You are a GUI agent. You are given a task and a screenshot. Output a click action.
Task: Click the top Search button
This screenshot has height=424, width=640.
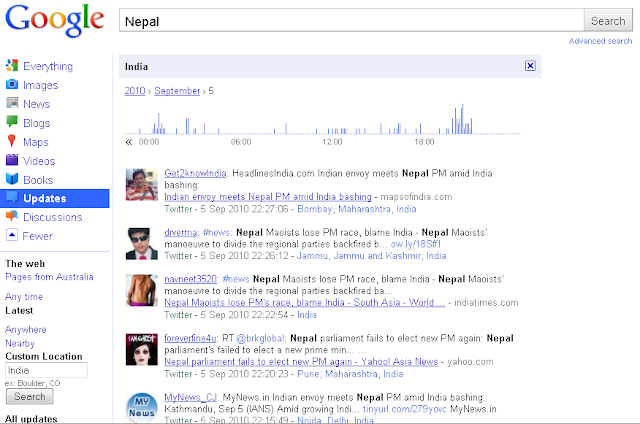click(608, 21)
